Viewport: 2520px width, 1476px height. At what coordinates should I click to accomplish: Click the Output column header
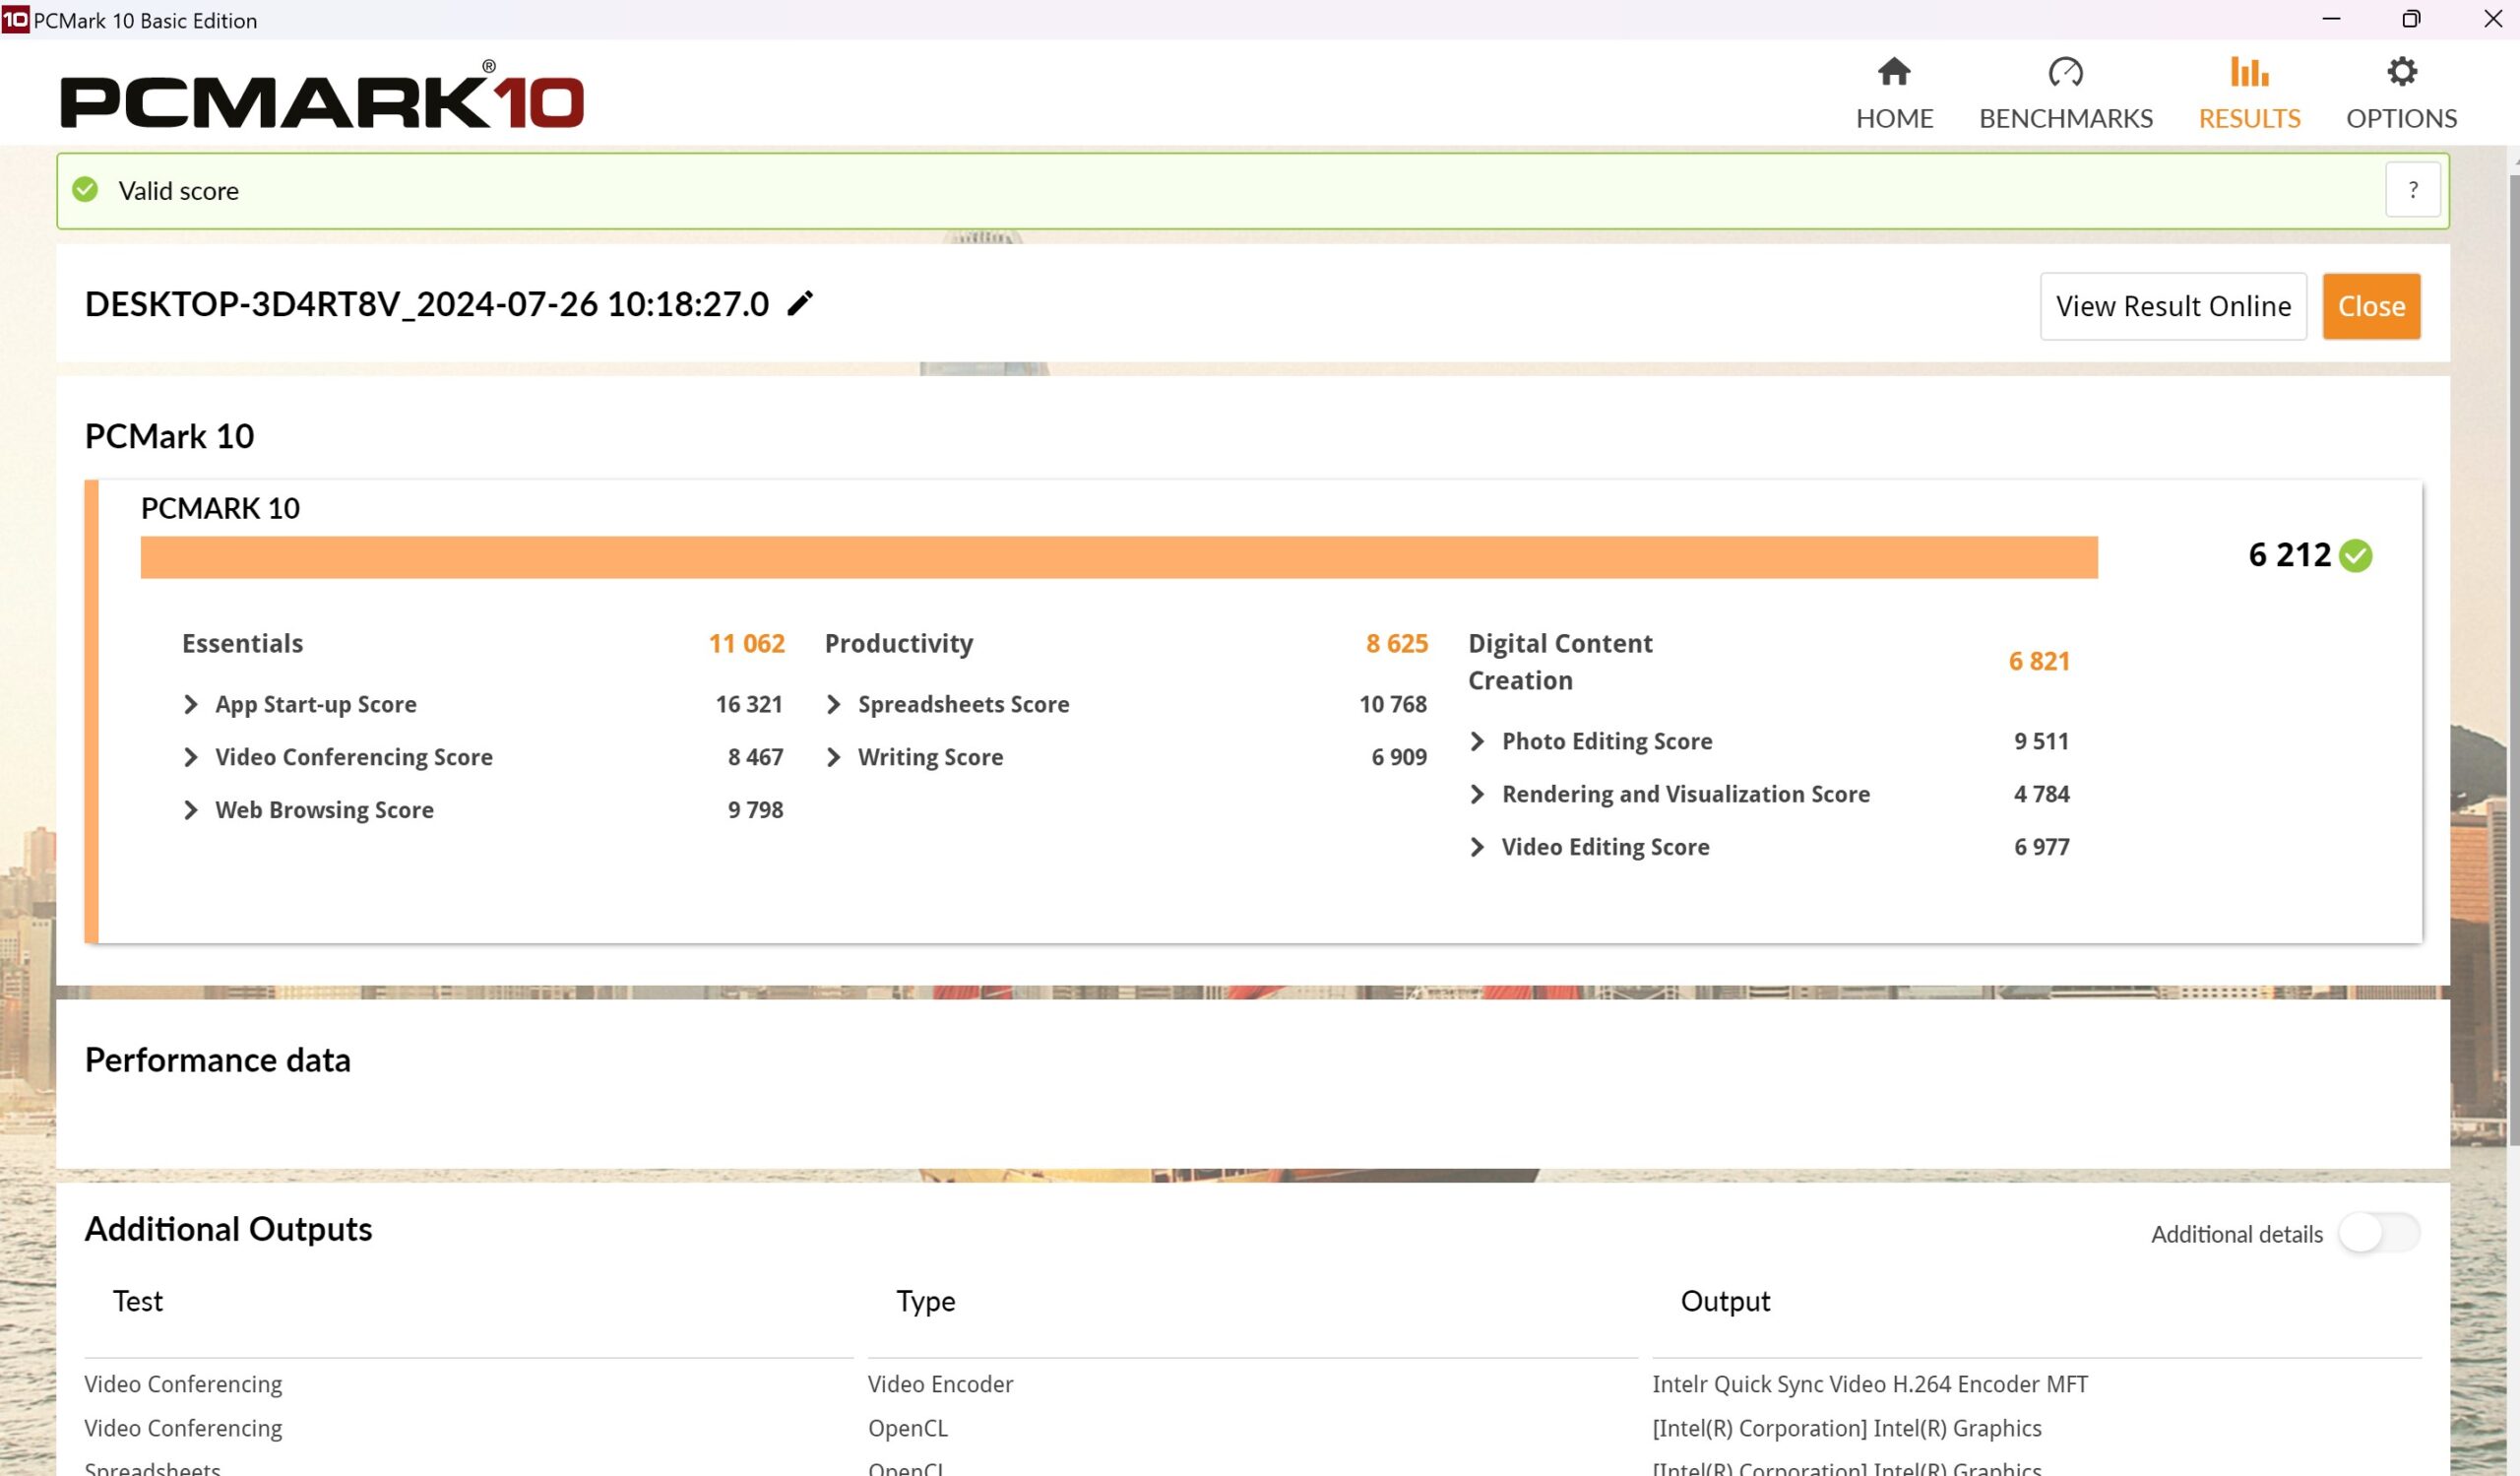pos(1725,1302)
